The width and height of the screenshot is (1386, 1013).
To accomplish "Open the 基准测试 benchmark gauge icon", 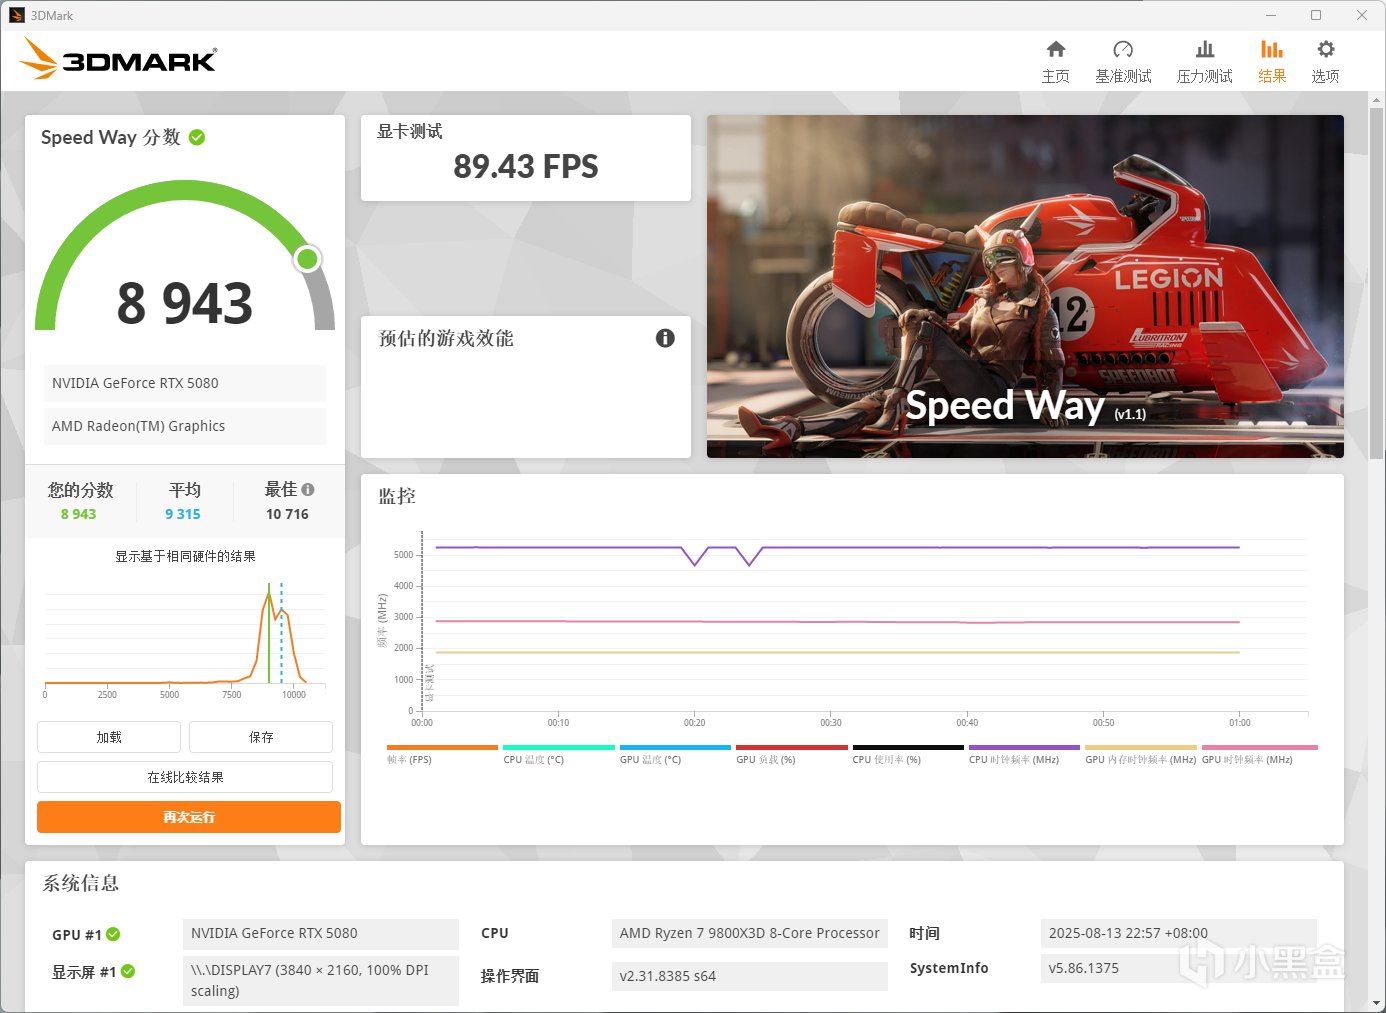I will coord(1123,49).
